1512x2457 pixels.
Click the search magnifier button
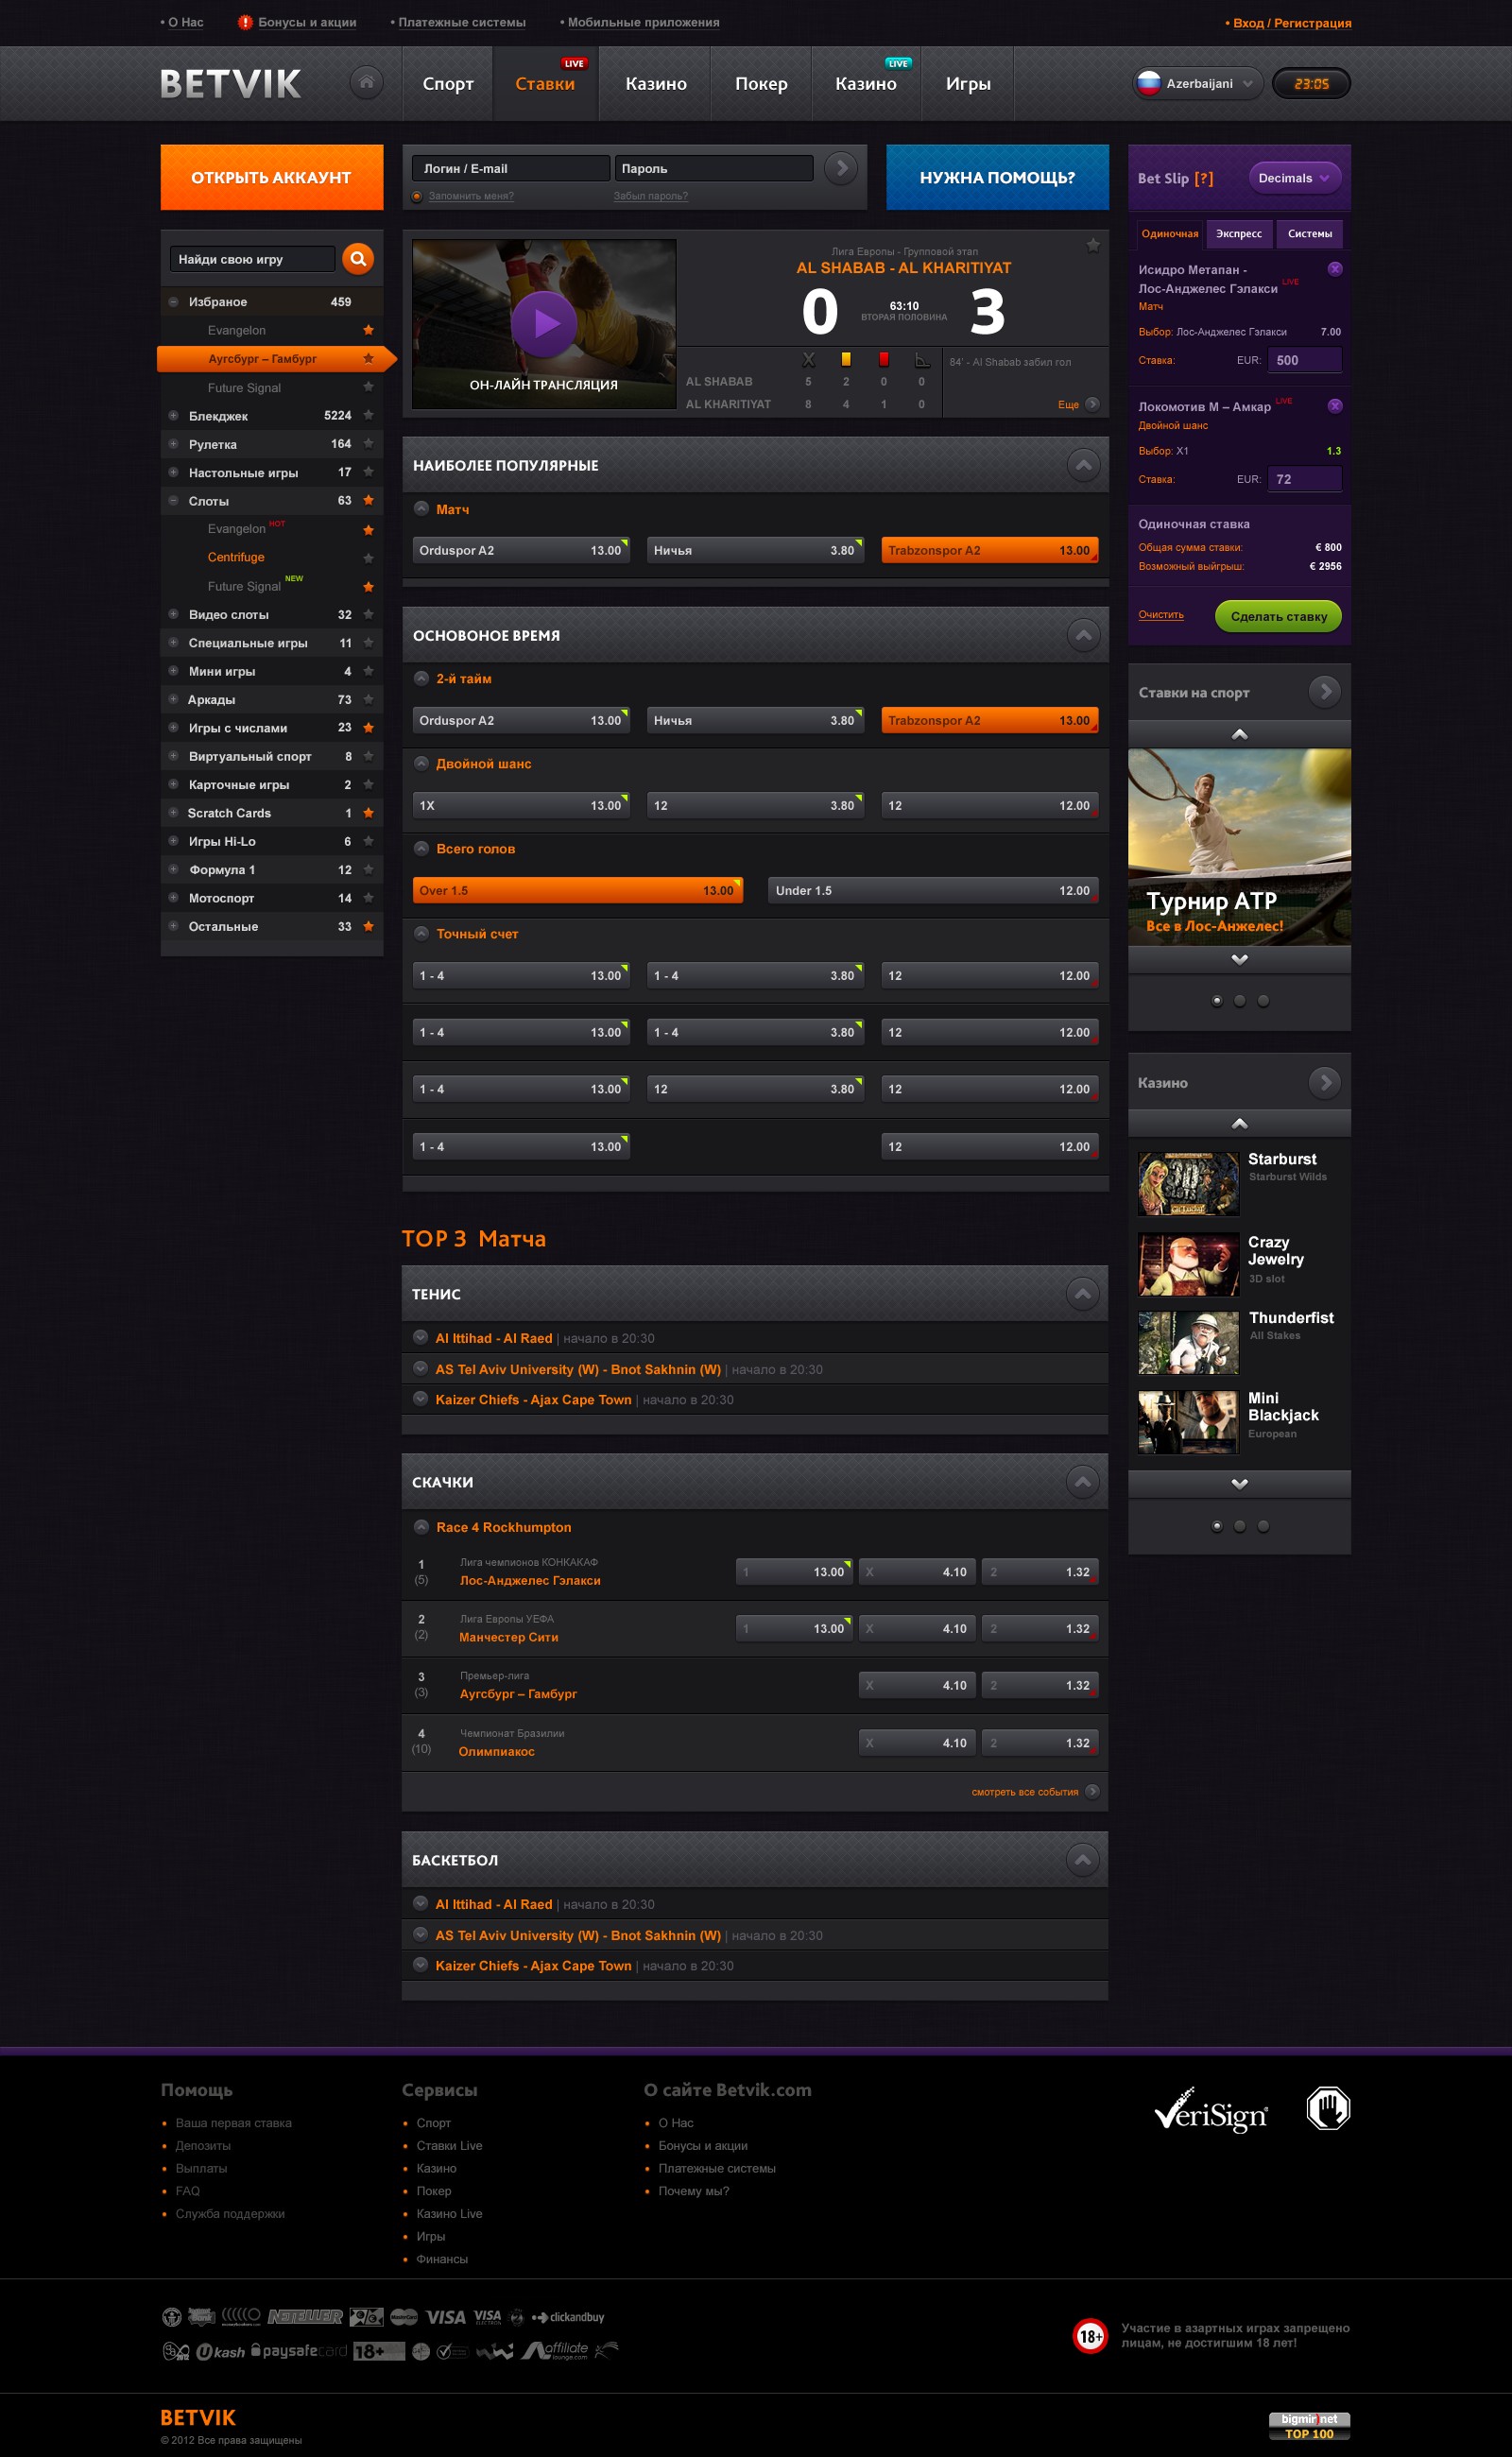click(x=358, y=259)
